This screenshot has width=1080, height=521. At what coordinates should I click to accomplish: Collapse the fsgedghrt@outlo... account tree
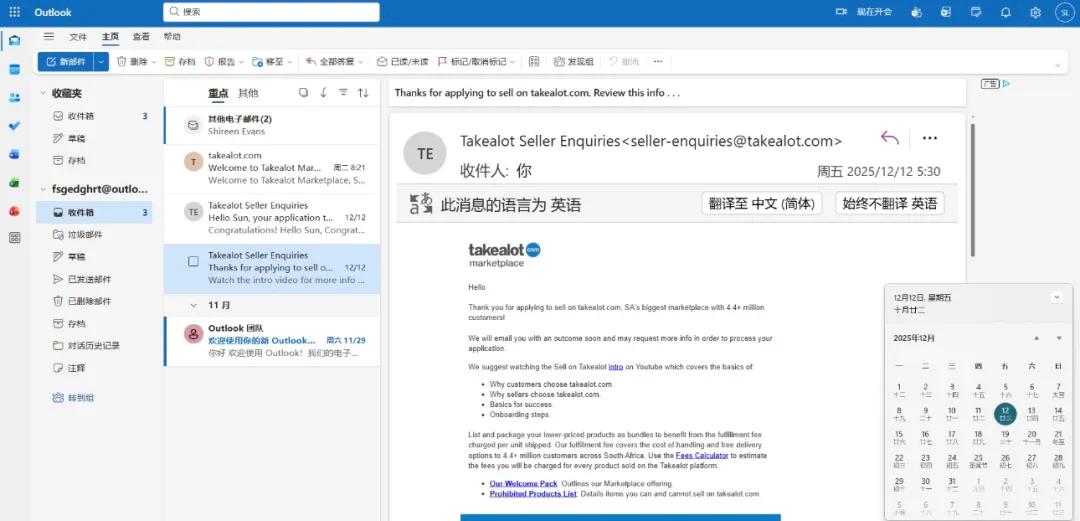43,189
